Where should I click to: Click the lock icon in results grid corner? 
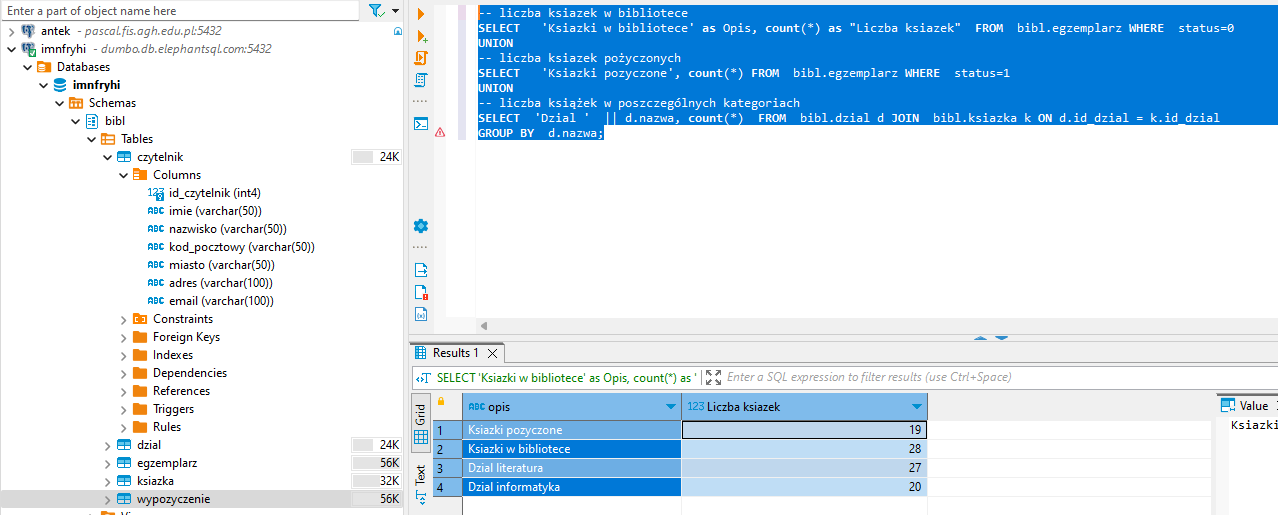point(441,401)
